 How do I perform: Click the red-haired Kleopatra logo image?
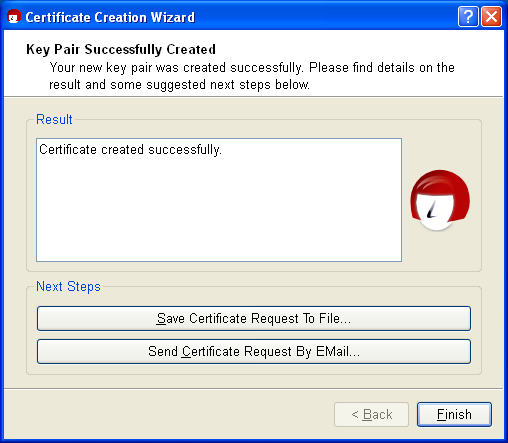(440, 200)
